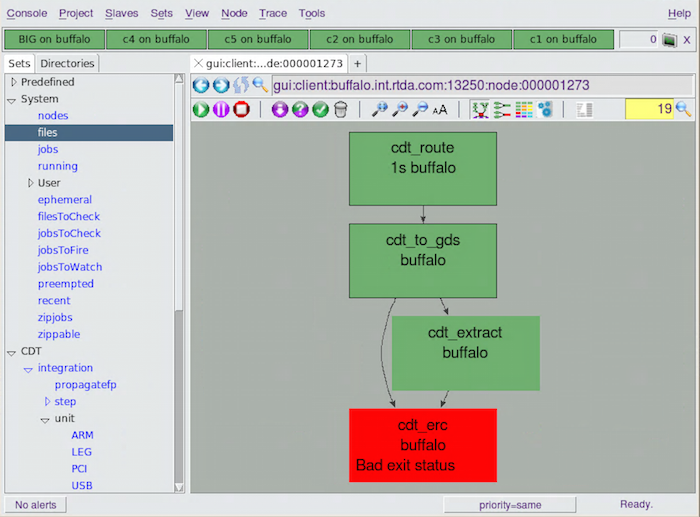Expand the Predefined tree node

click(x=14, y=82)
